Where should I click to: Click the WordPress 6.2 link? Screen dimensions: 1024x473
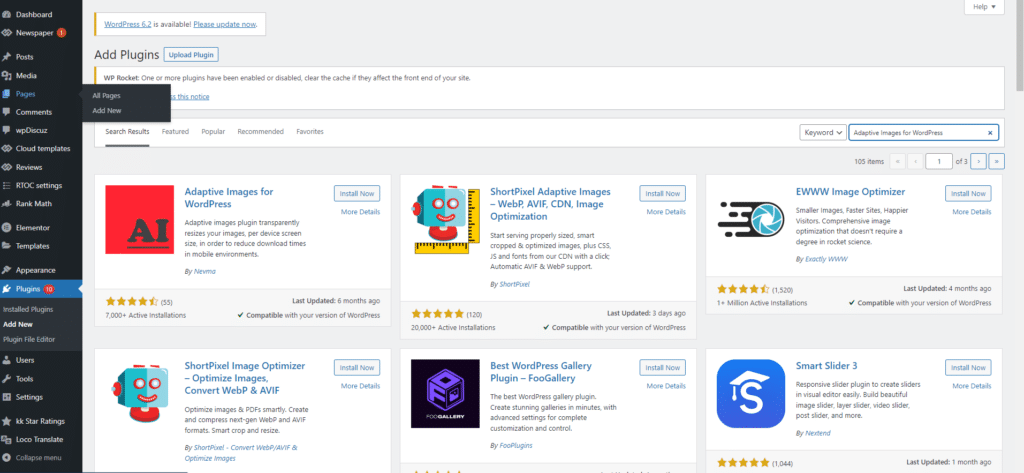pyautogui.click(x=127, y=25)
